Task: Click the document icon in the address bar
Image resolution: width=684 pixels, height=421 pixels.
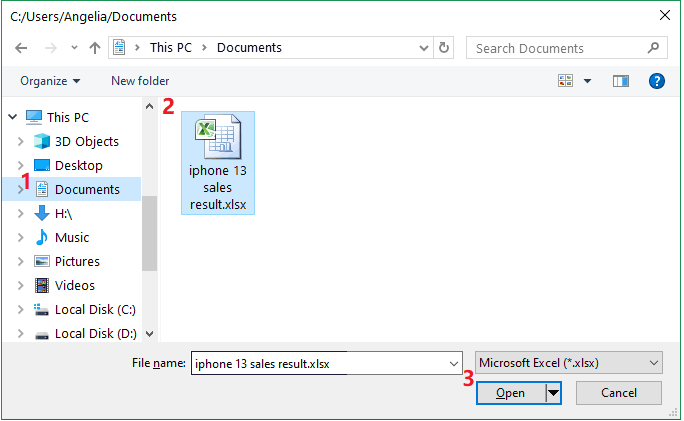Action: [119, 47]
